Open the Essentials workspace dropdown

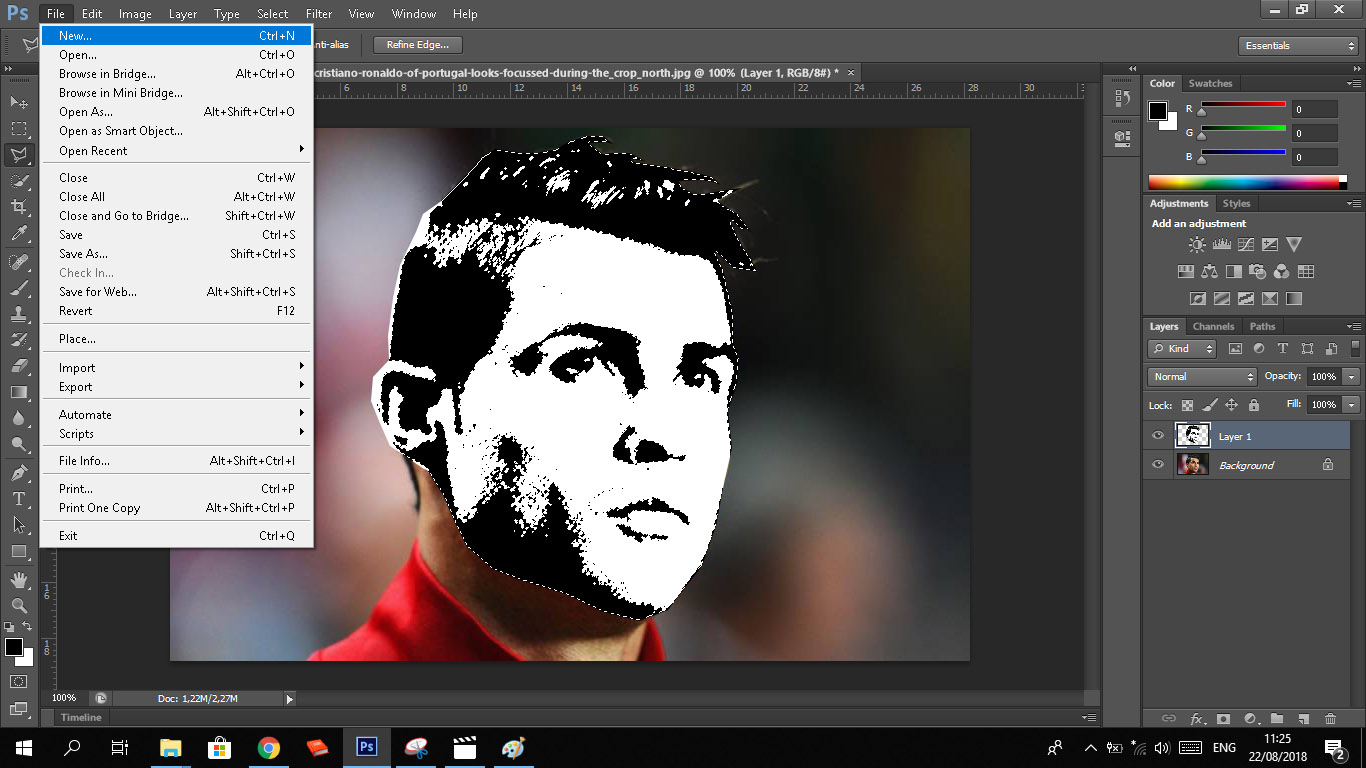pyautogui.click(x=1298, y=46)
